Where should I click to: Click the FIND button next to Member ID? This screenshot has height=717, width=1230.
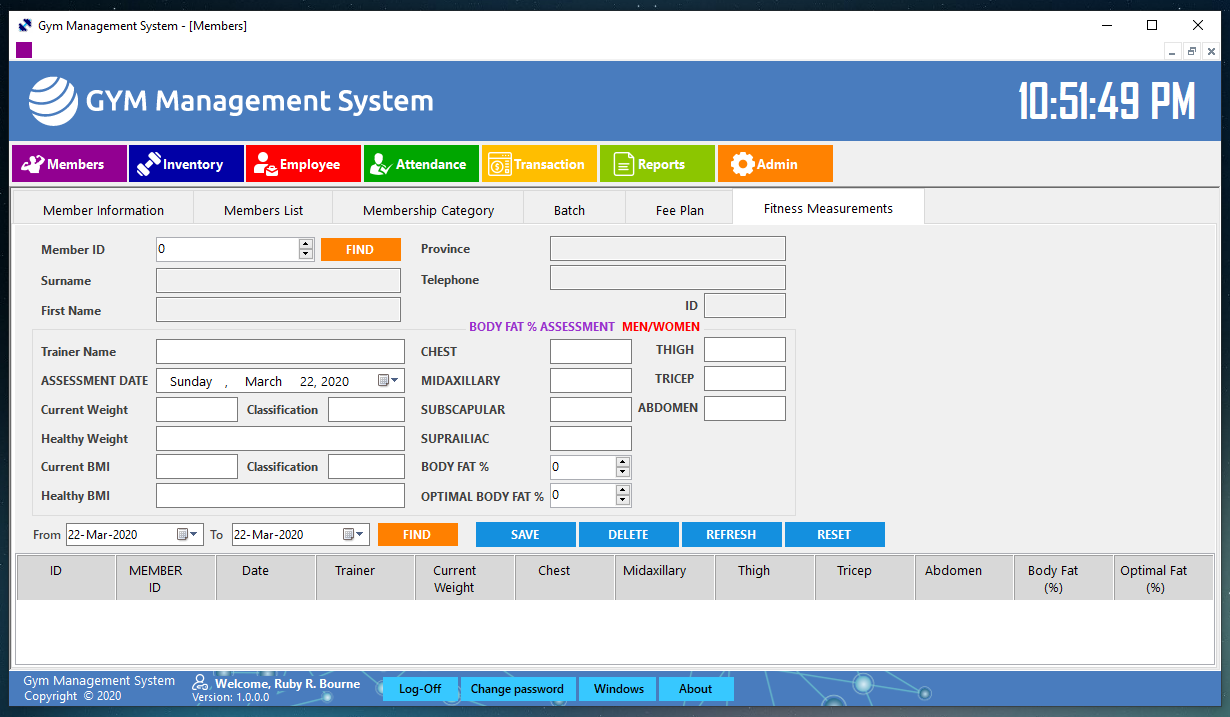tap(360, 249)
